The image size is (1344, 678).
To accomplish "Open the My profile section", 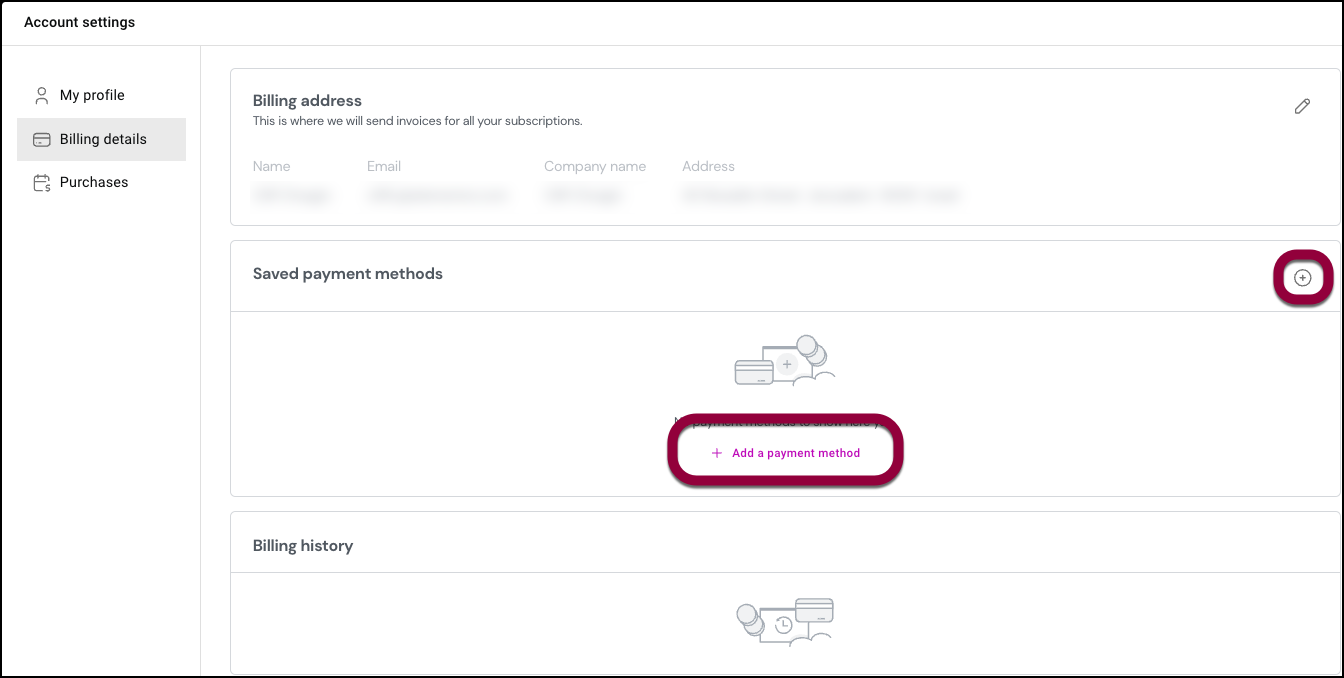I will 92,95.
